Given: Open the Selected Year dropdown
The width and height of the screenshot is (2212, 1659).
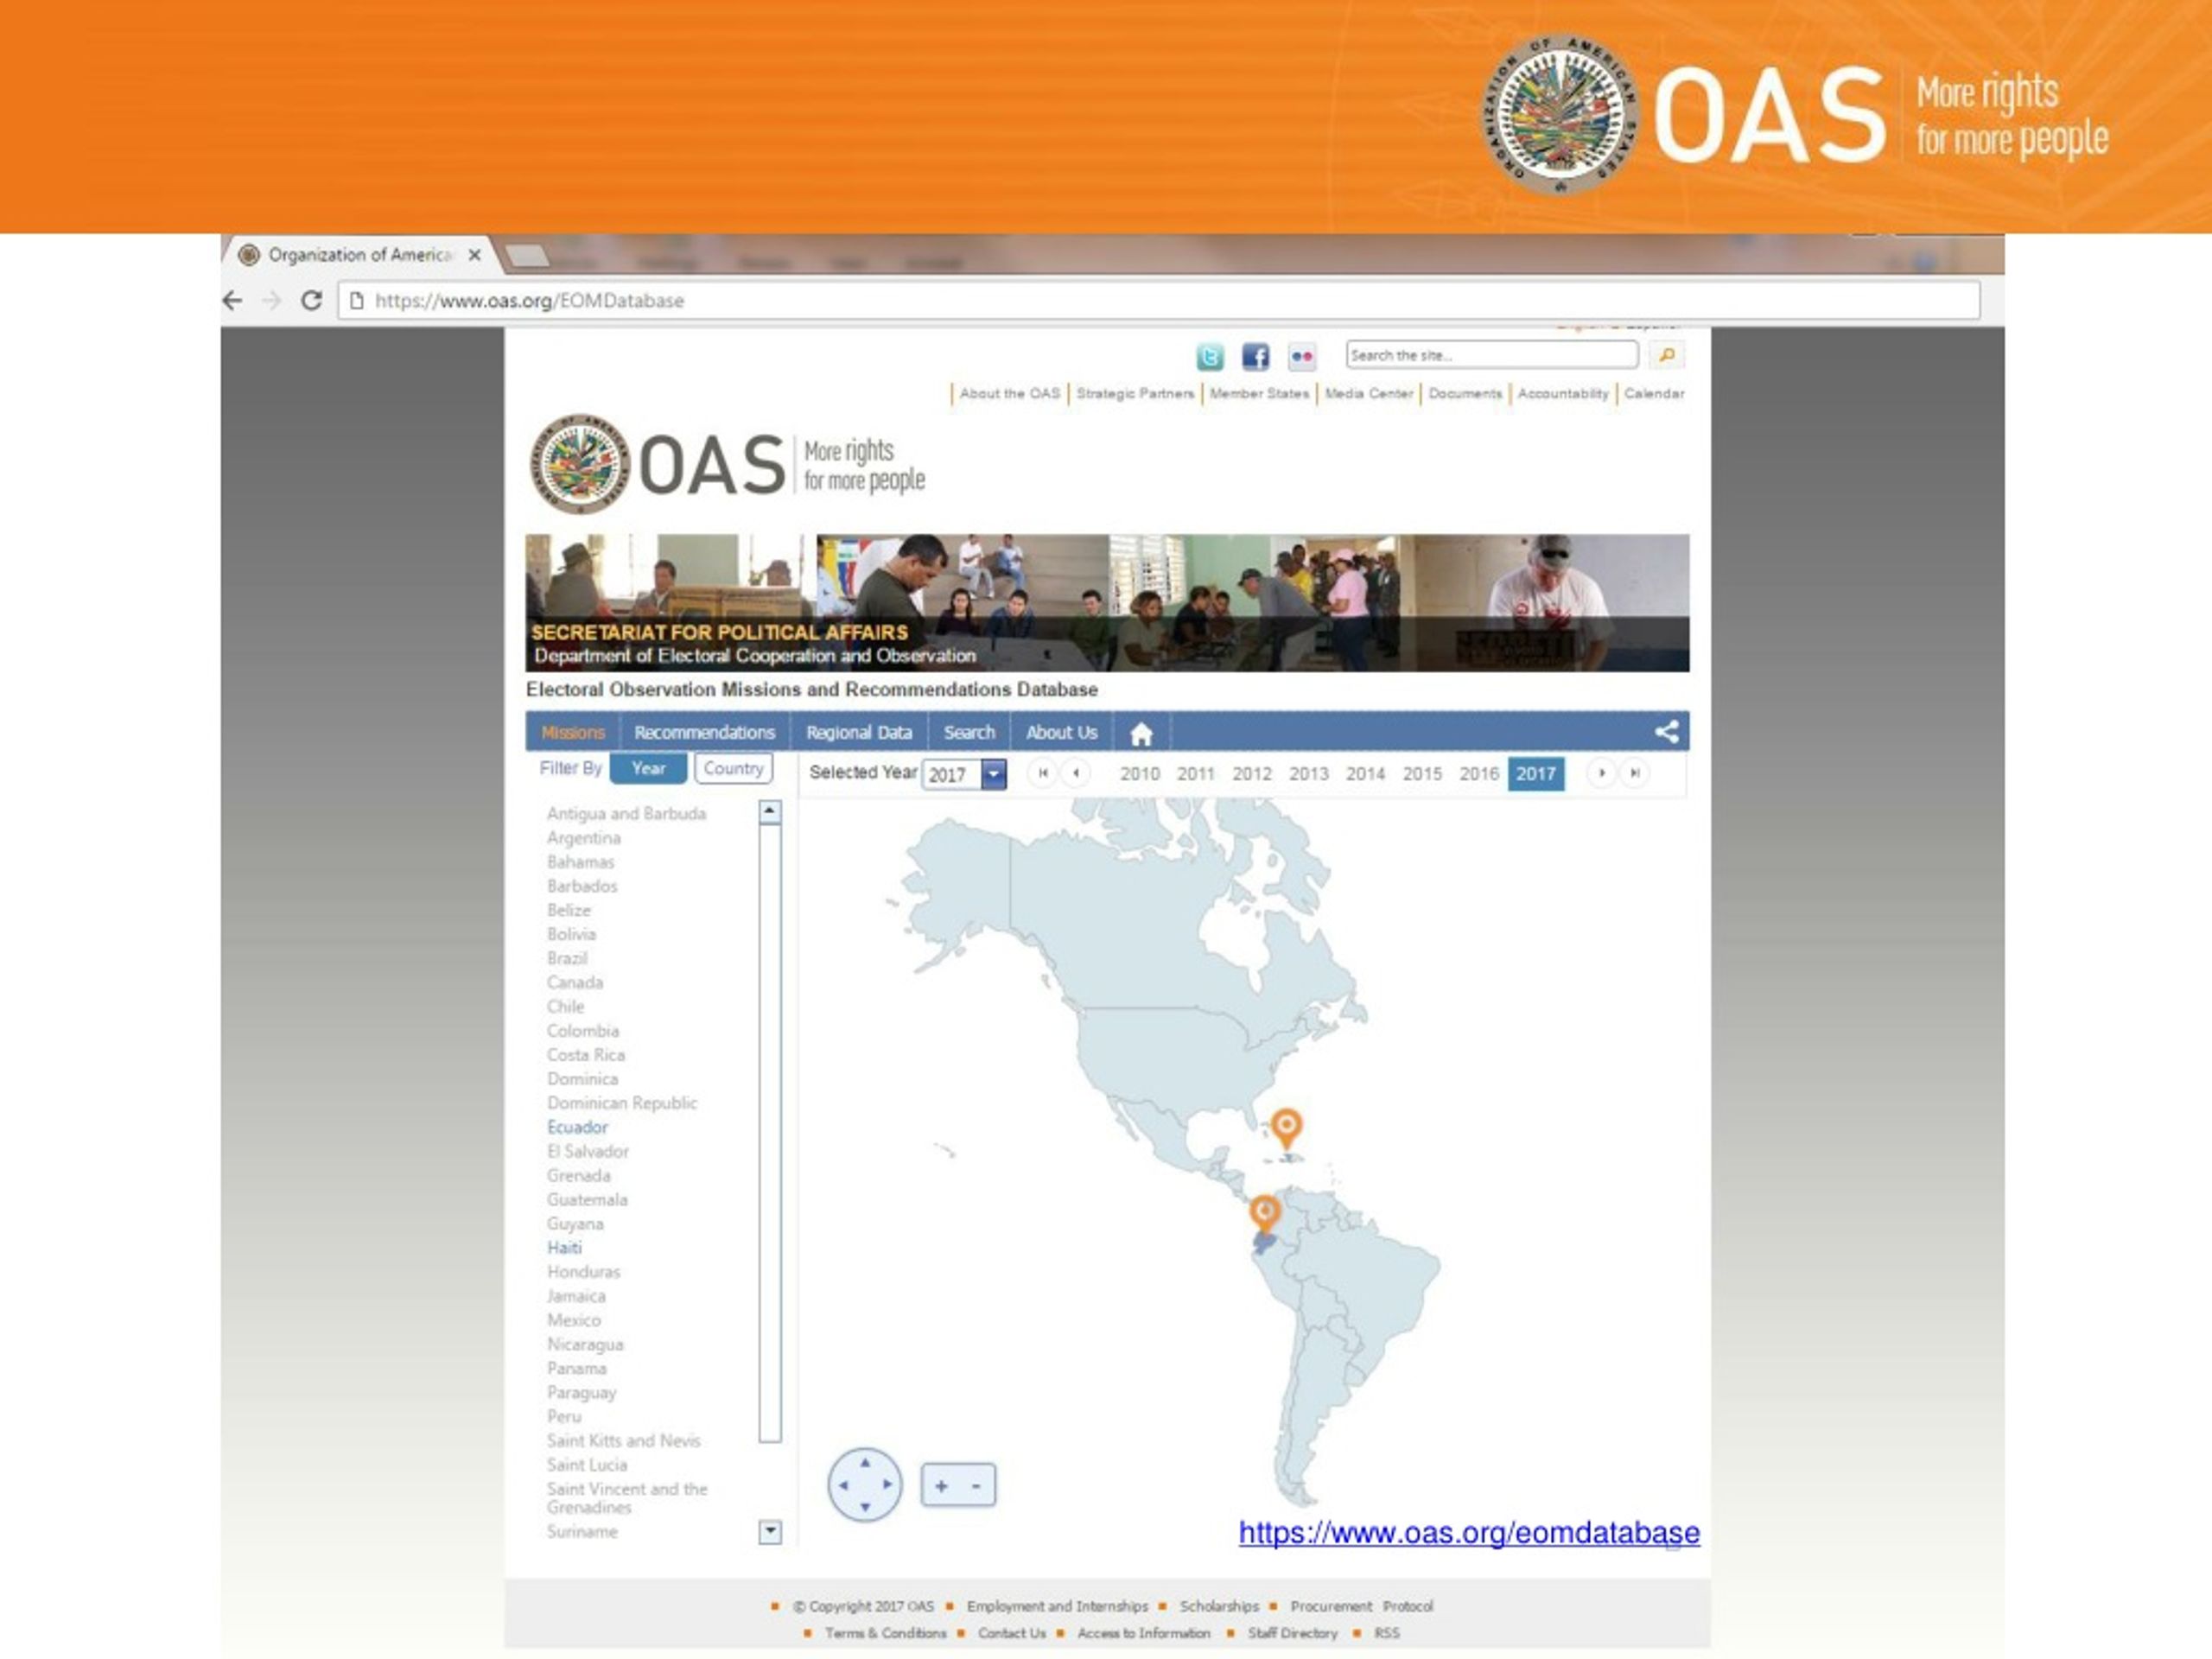Looking at the screenshot, I should (x=993, y=774).
